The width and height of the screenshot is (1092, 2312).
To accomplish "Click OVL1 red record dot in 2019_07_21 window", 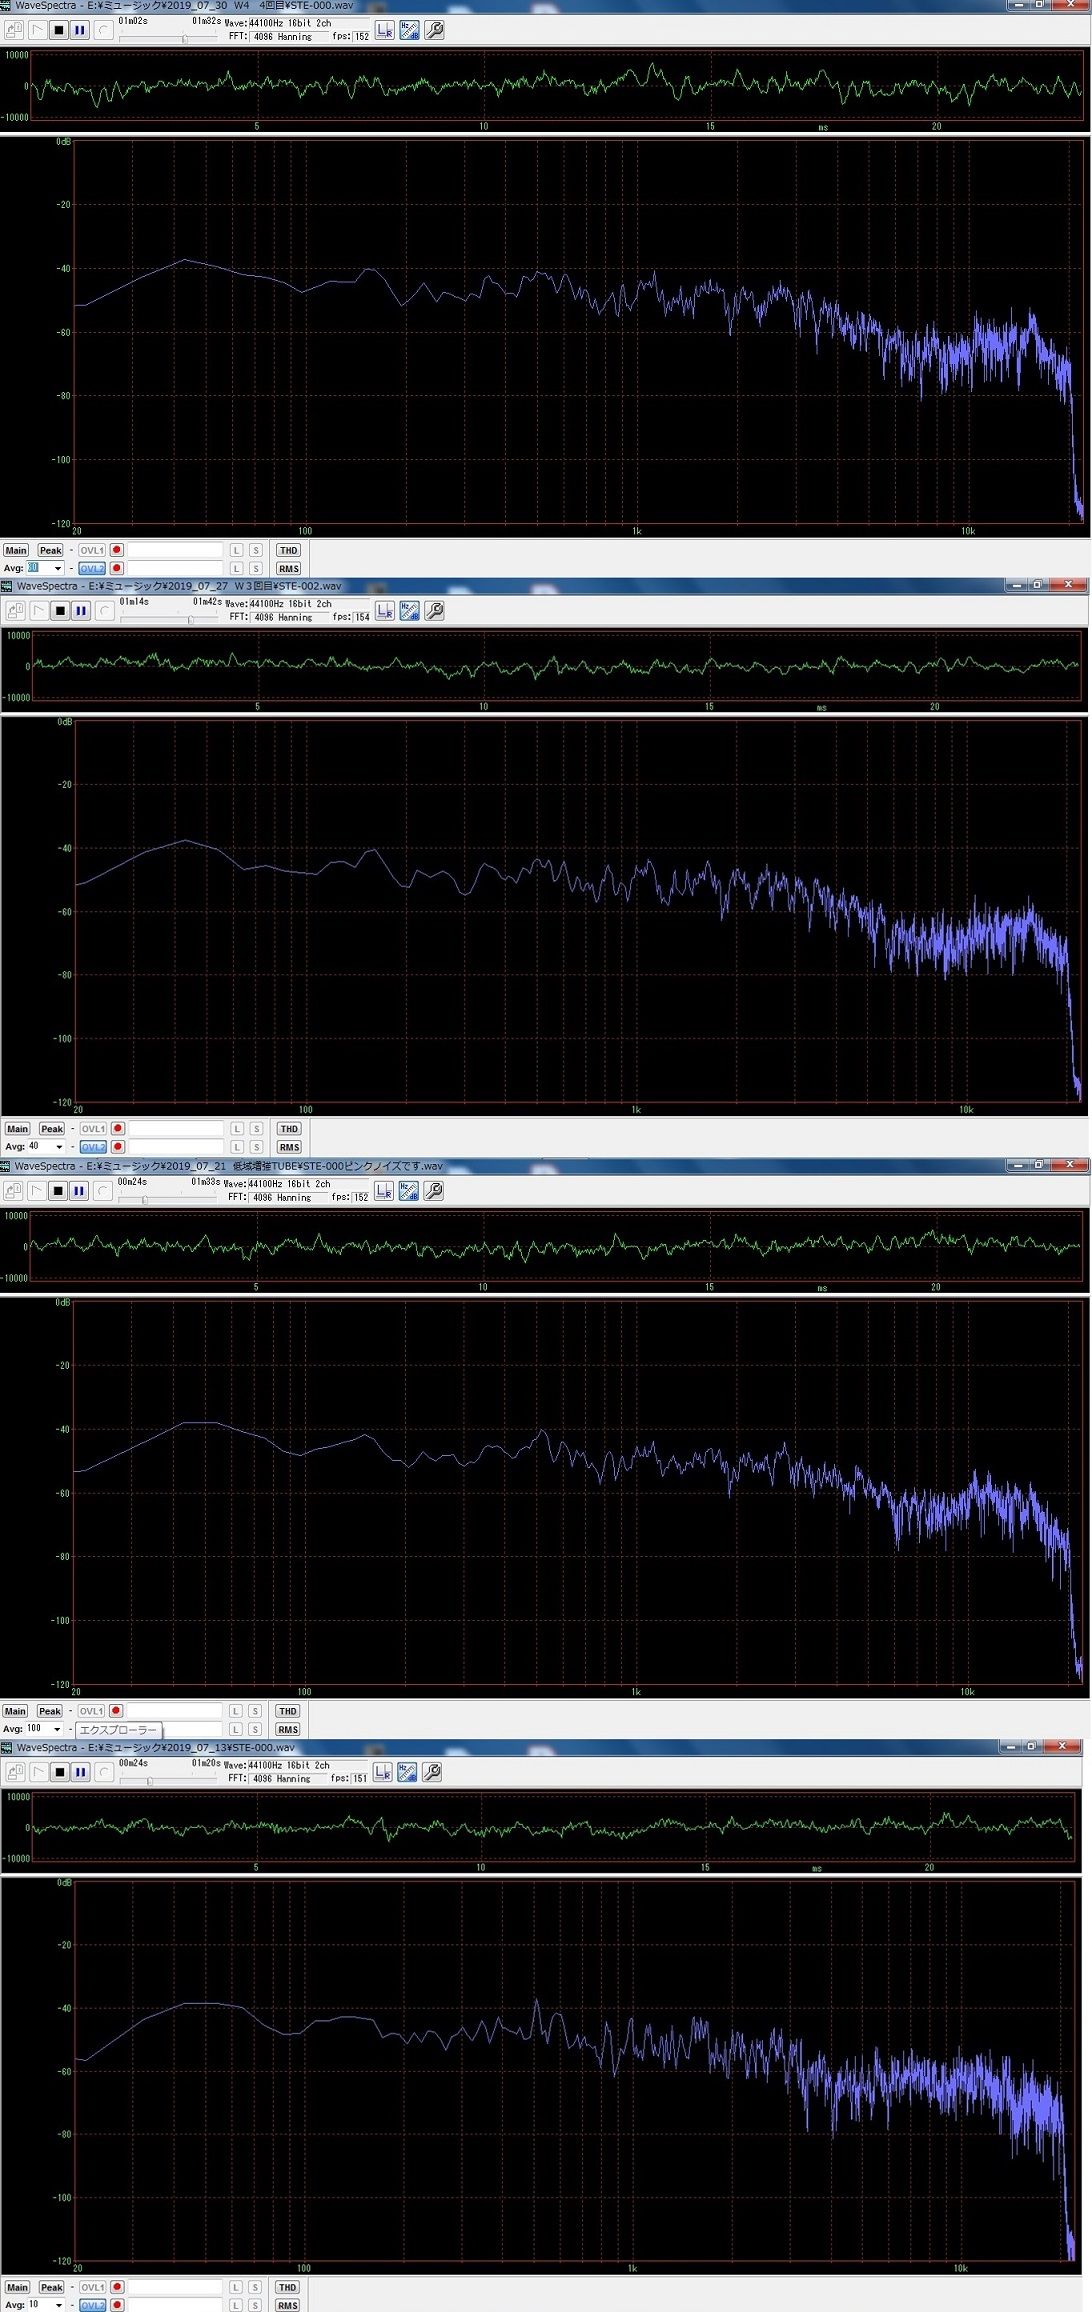I will [x=116, y=1711].
